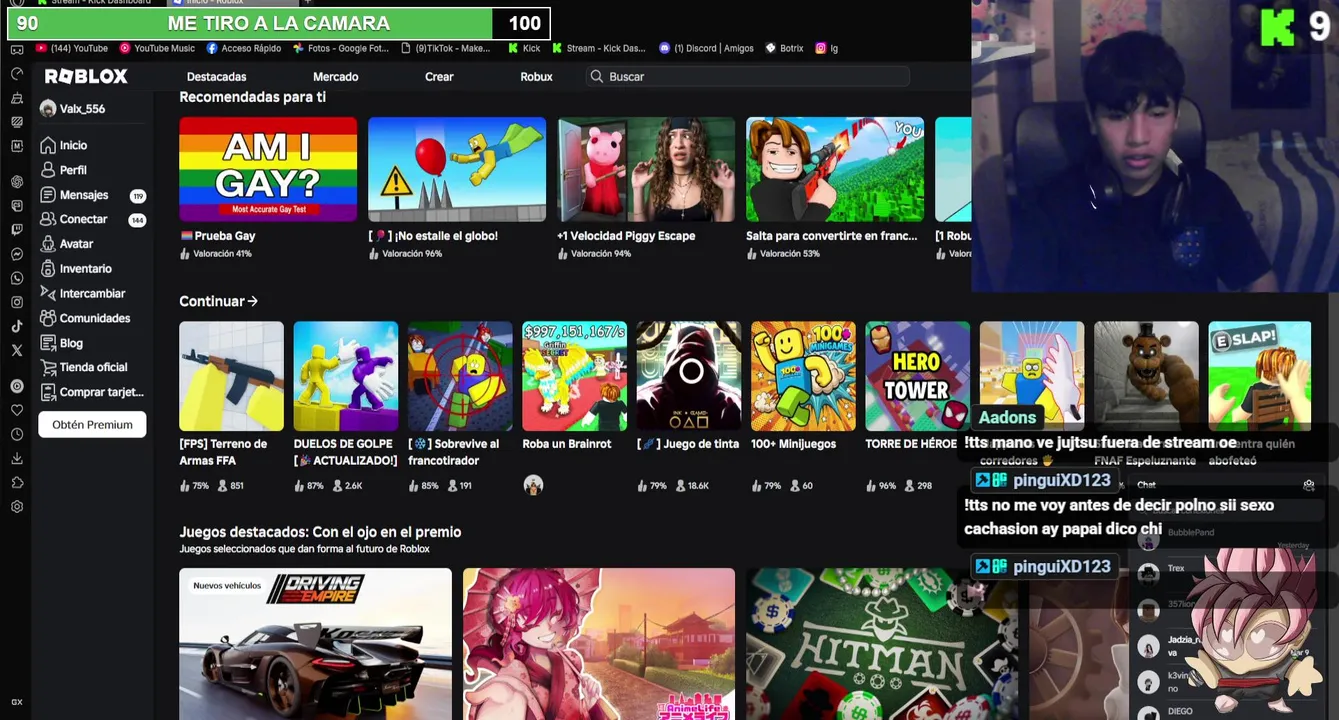Open browser settings gear in sidebar
Screen dimensions: 1339x720
17,507
